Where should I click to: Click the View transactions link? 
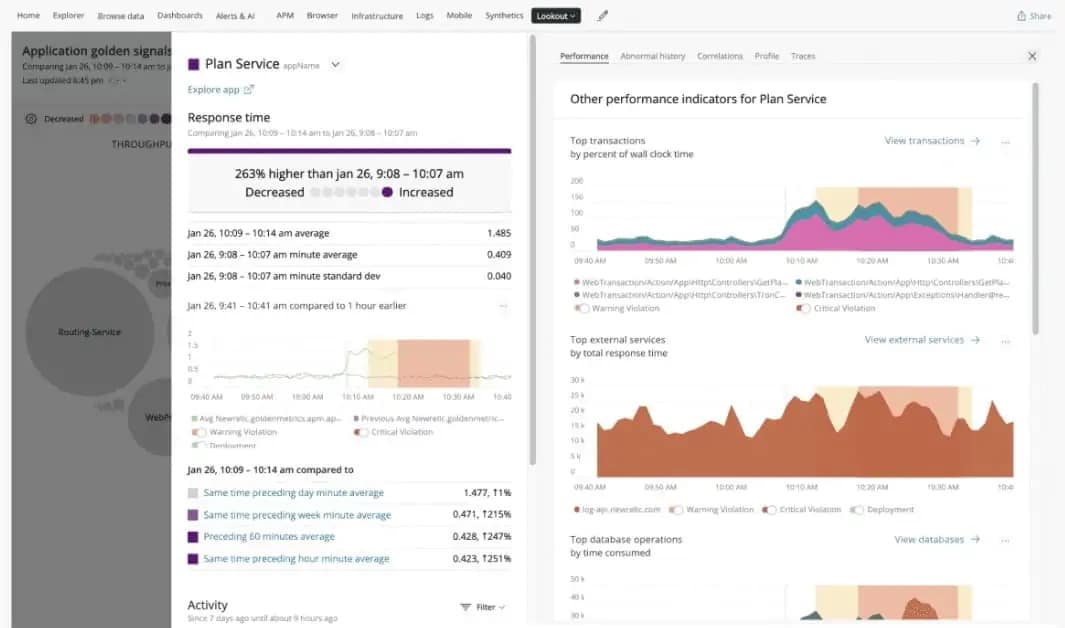tap(924, 141)
